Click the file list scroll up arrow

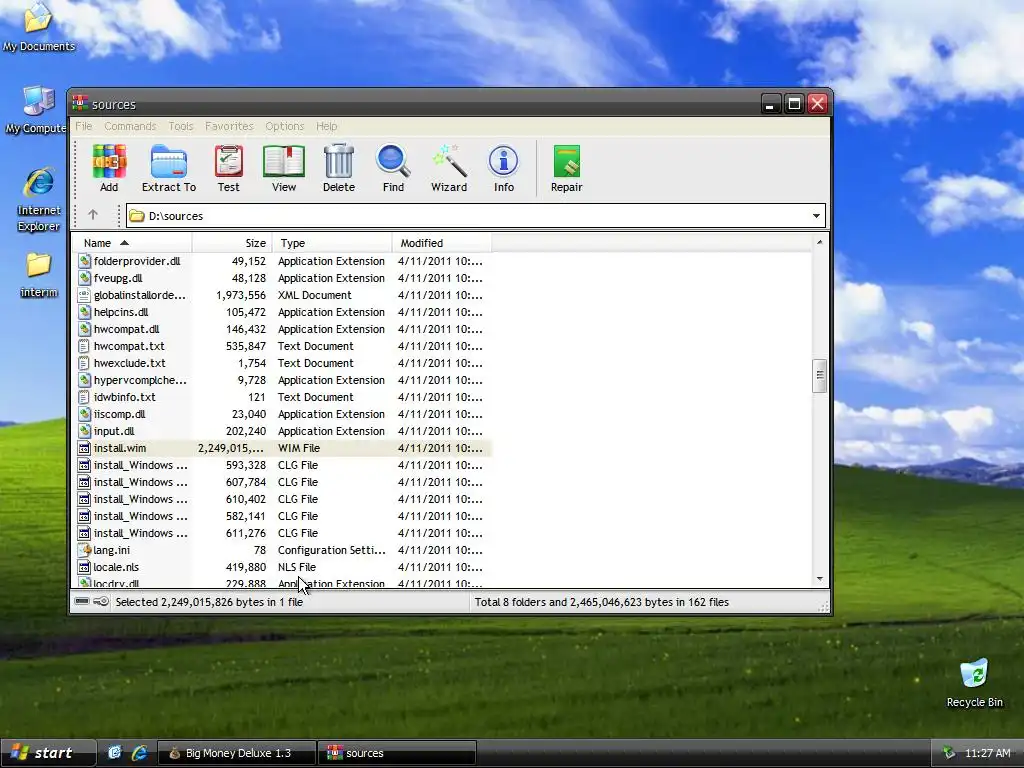click(820, 242)
